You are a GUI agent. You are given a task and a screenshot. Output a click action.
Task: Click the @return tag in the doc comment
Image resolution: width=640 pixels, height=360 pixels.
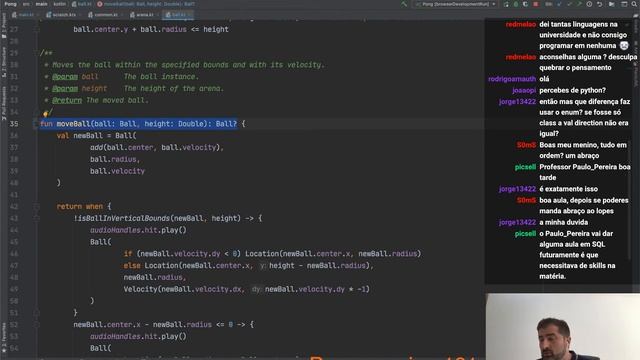(67, 100)
